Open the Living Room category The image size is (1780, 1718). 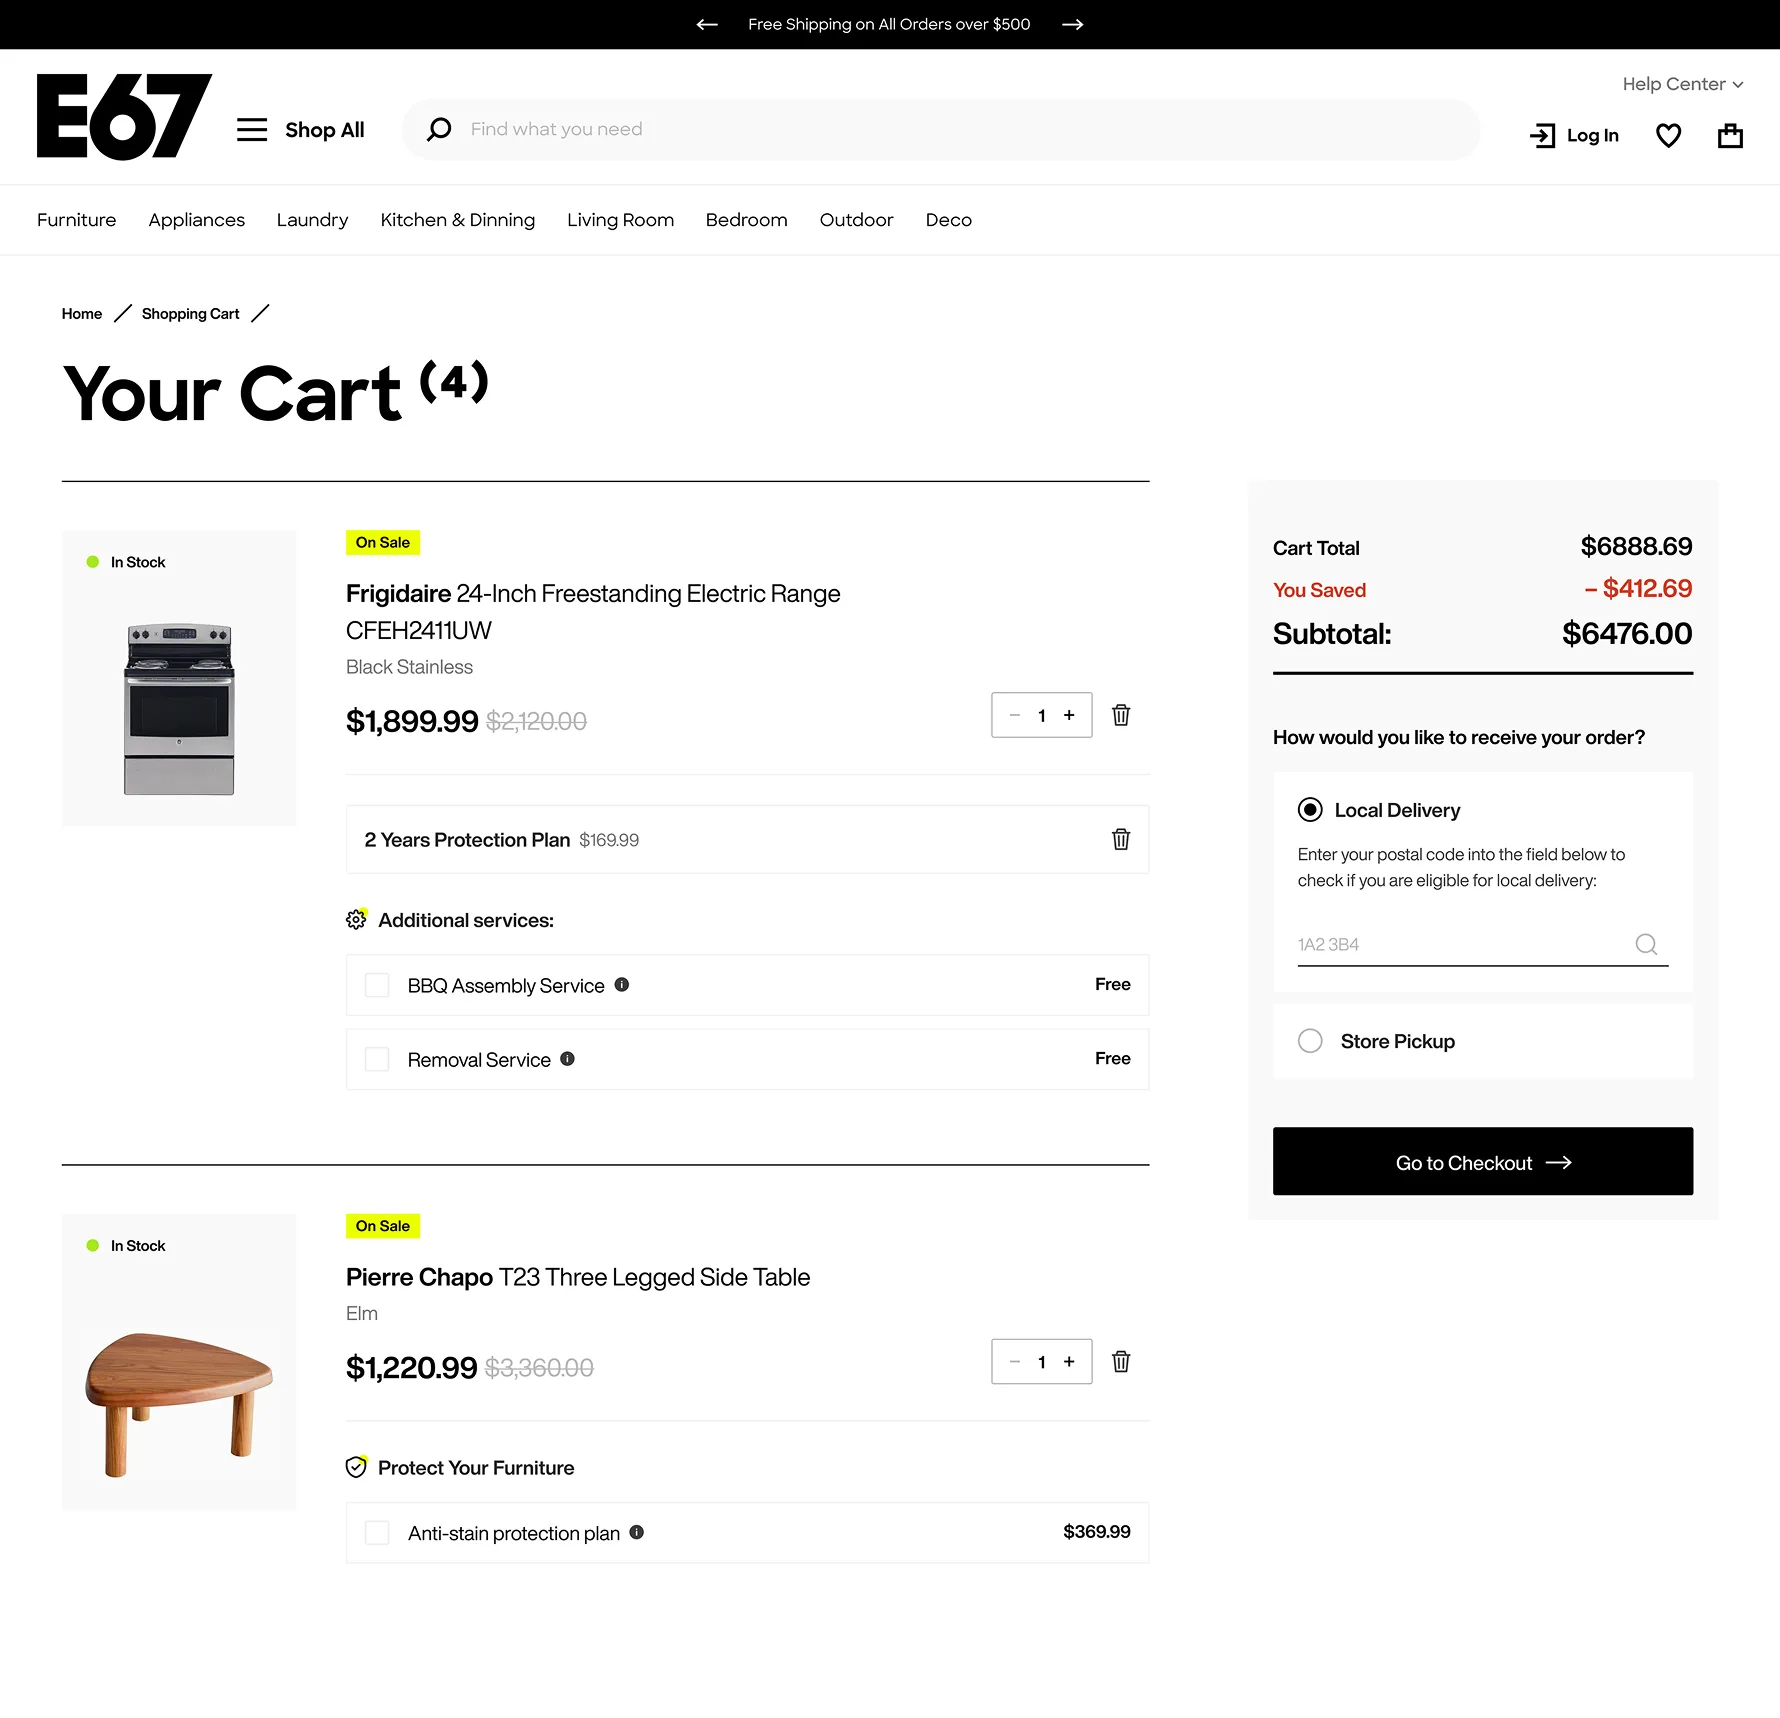pyautogui.click(x=620, y=220)
